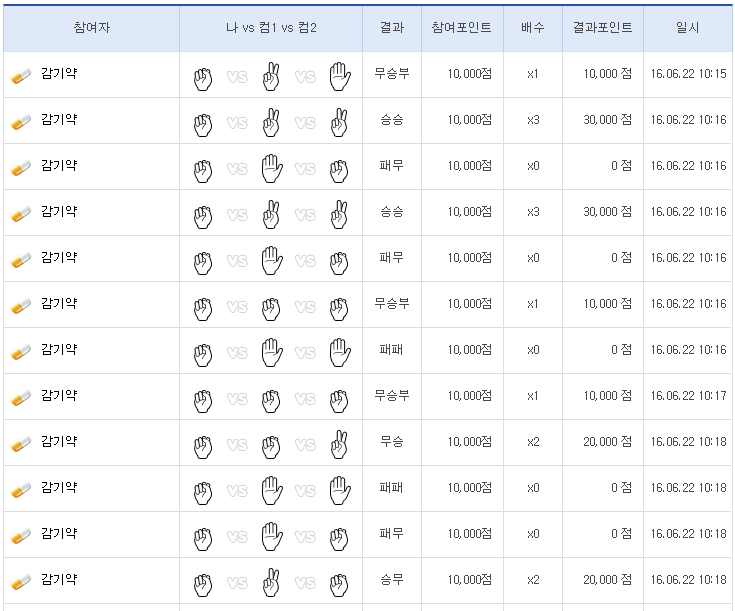Viewport: 735px width, 611px height.
Task: Click 컴2 paper hand in 패패 row at 10:18
Action: (340, 489)
